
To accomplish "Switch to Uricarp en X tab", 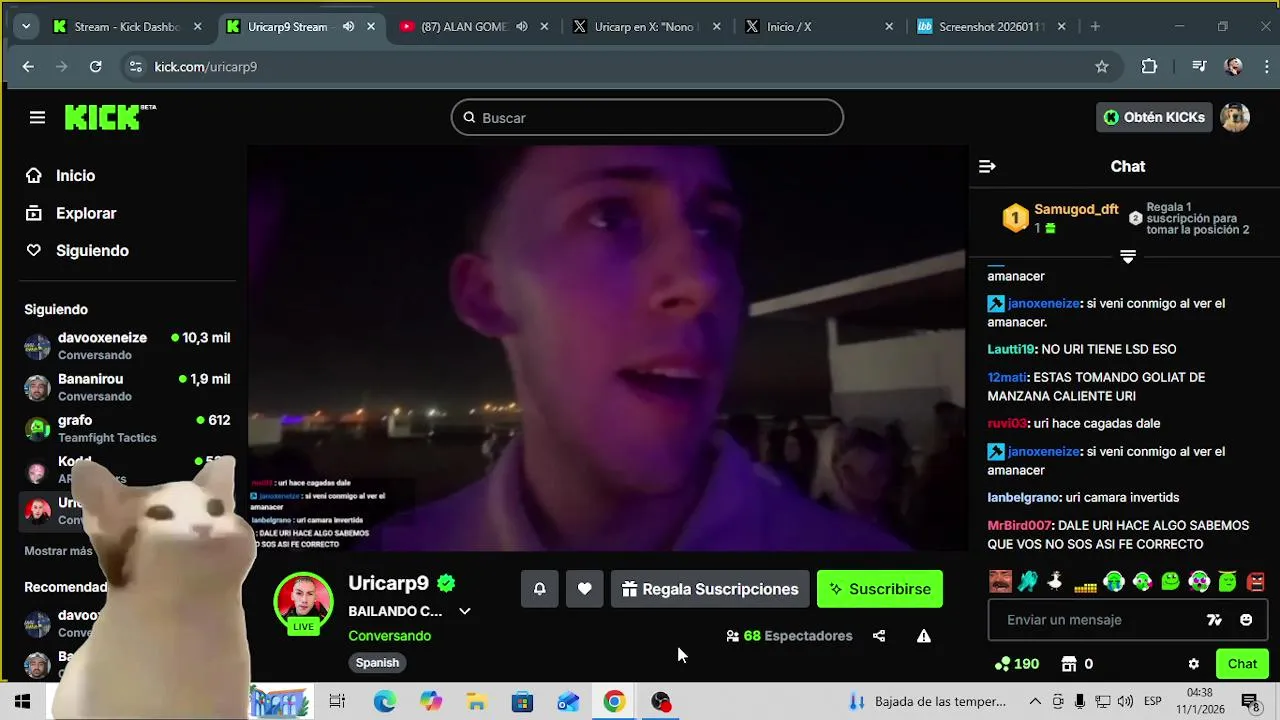I will (644, 27).
